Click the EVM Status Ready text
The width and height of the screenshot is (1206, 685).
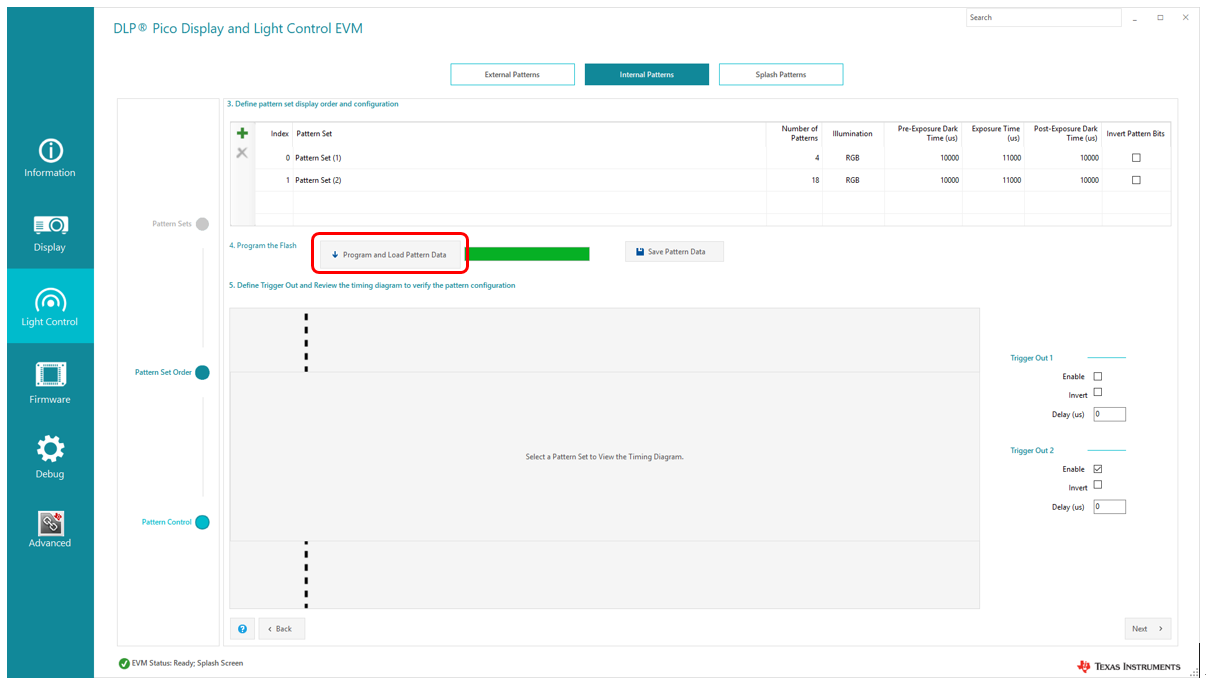coord(188,663)
